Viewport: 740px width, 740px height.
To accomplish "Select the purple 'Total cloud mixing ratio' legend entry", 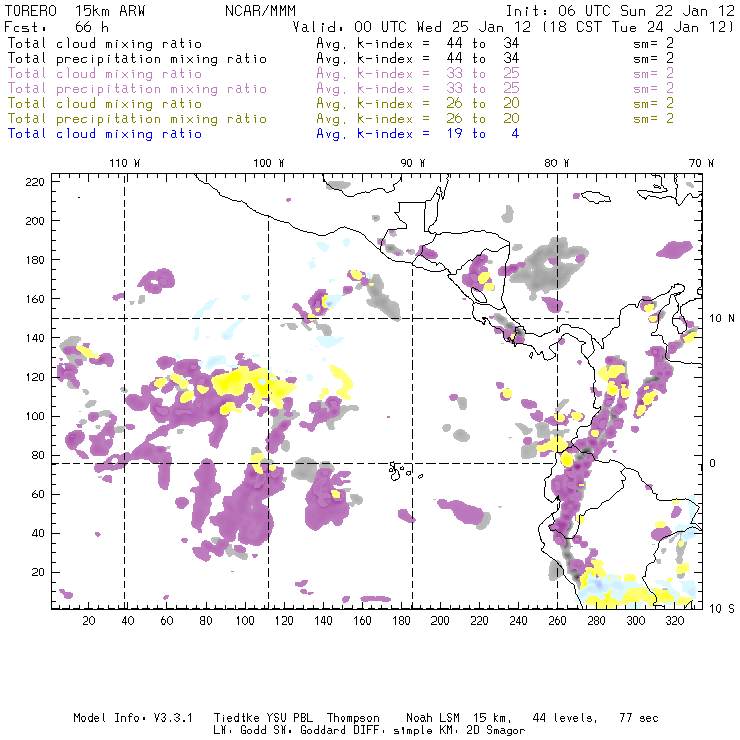I will (x=105, y=74).
